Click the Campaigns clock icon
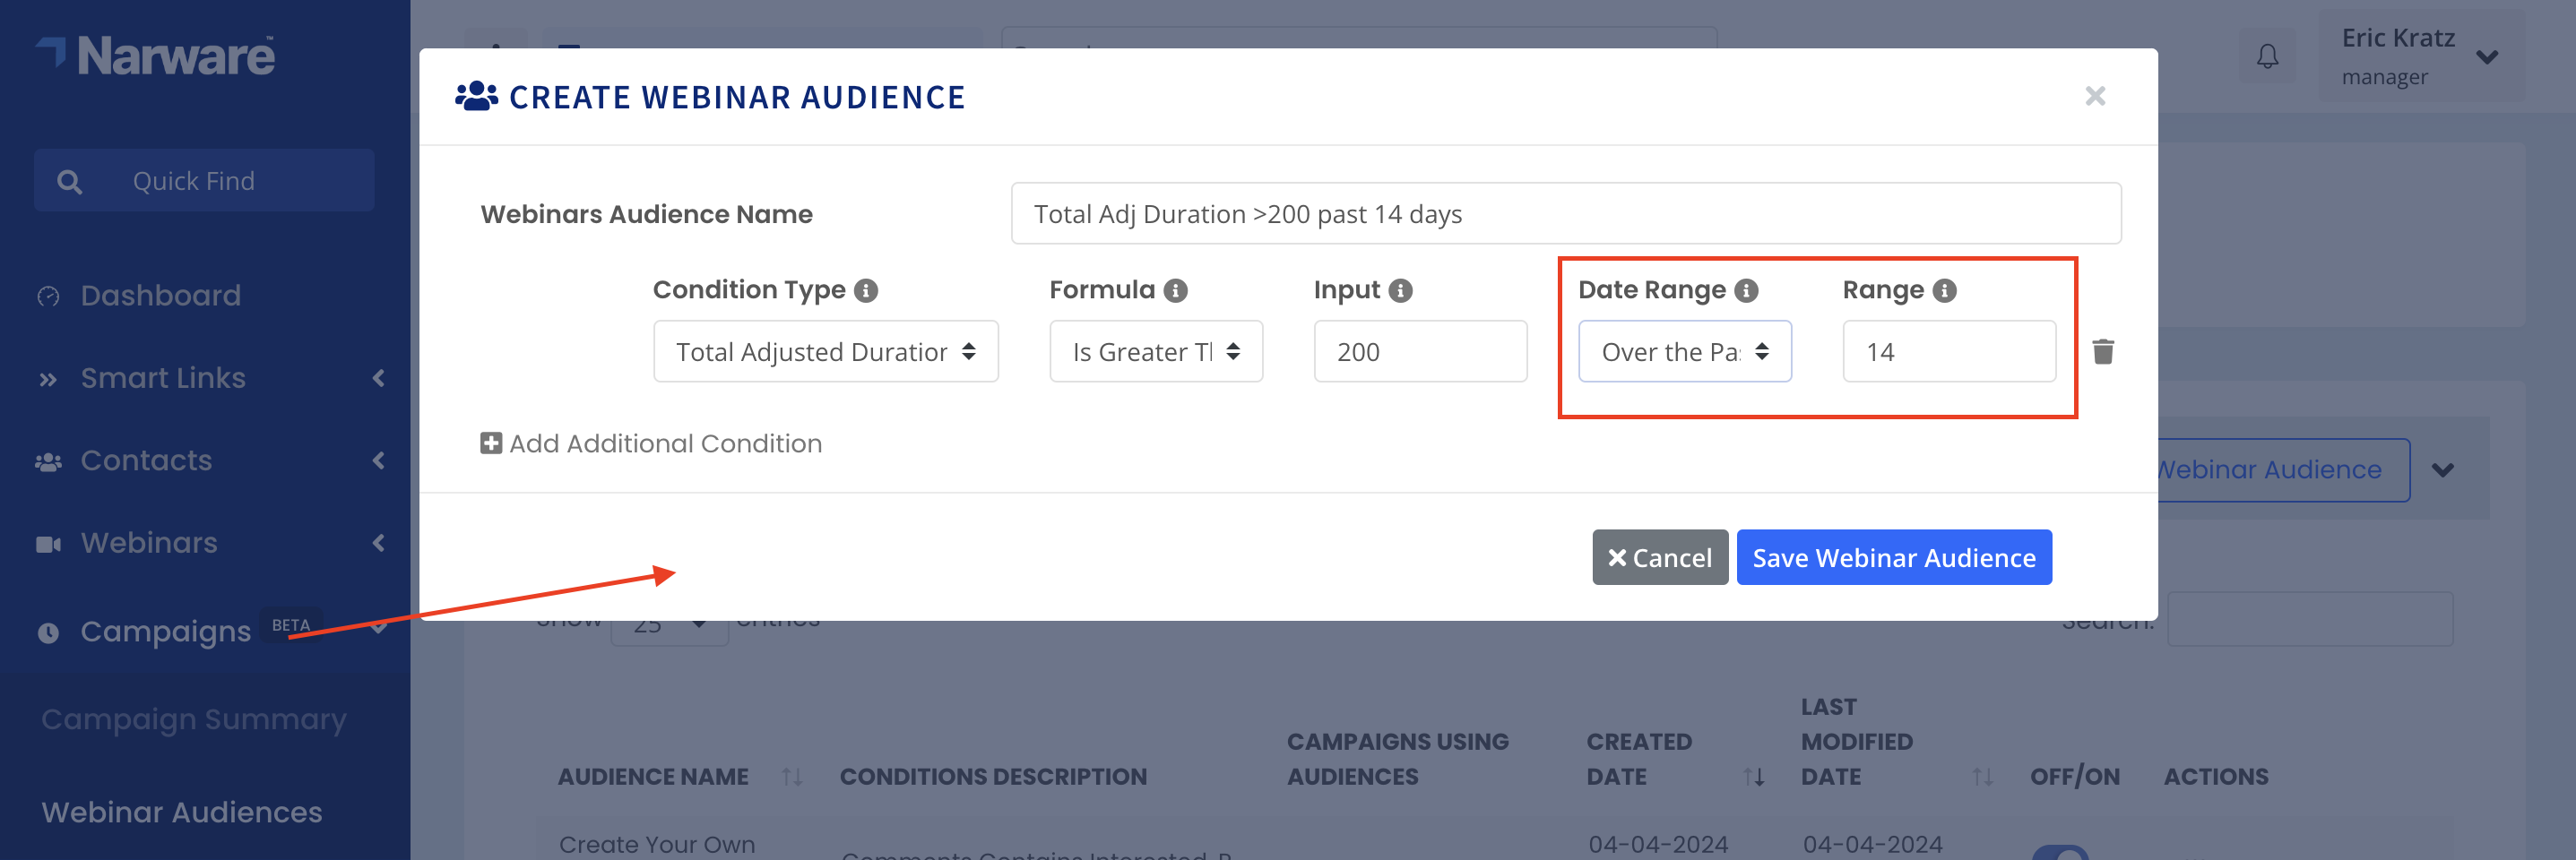This screenshot has height=860, width=2576. [x=48, y=633]
